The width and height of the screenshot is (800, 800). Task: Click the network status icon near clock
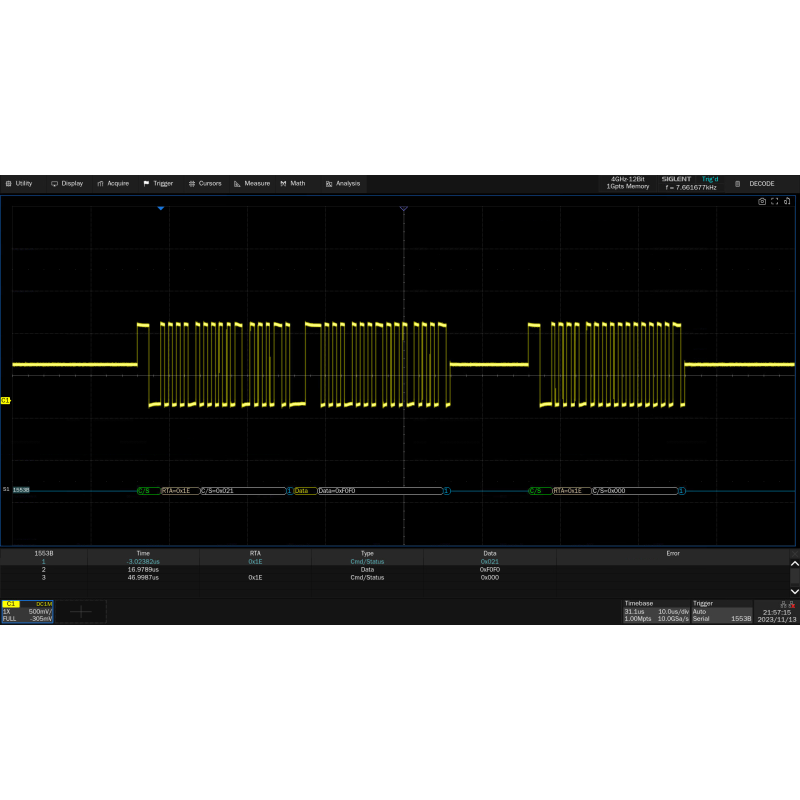tap(783, 604)
